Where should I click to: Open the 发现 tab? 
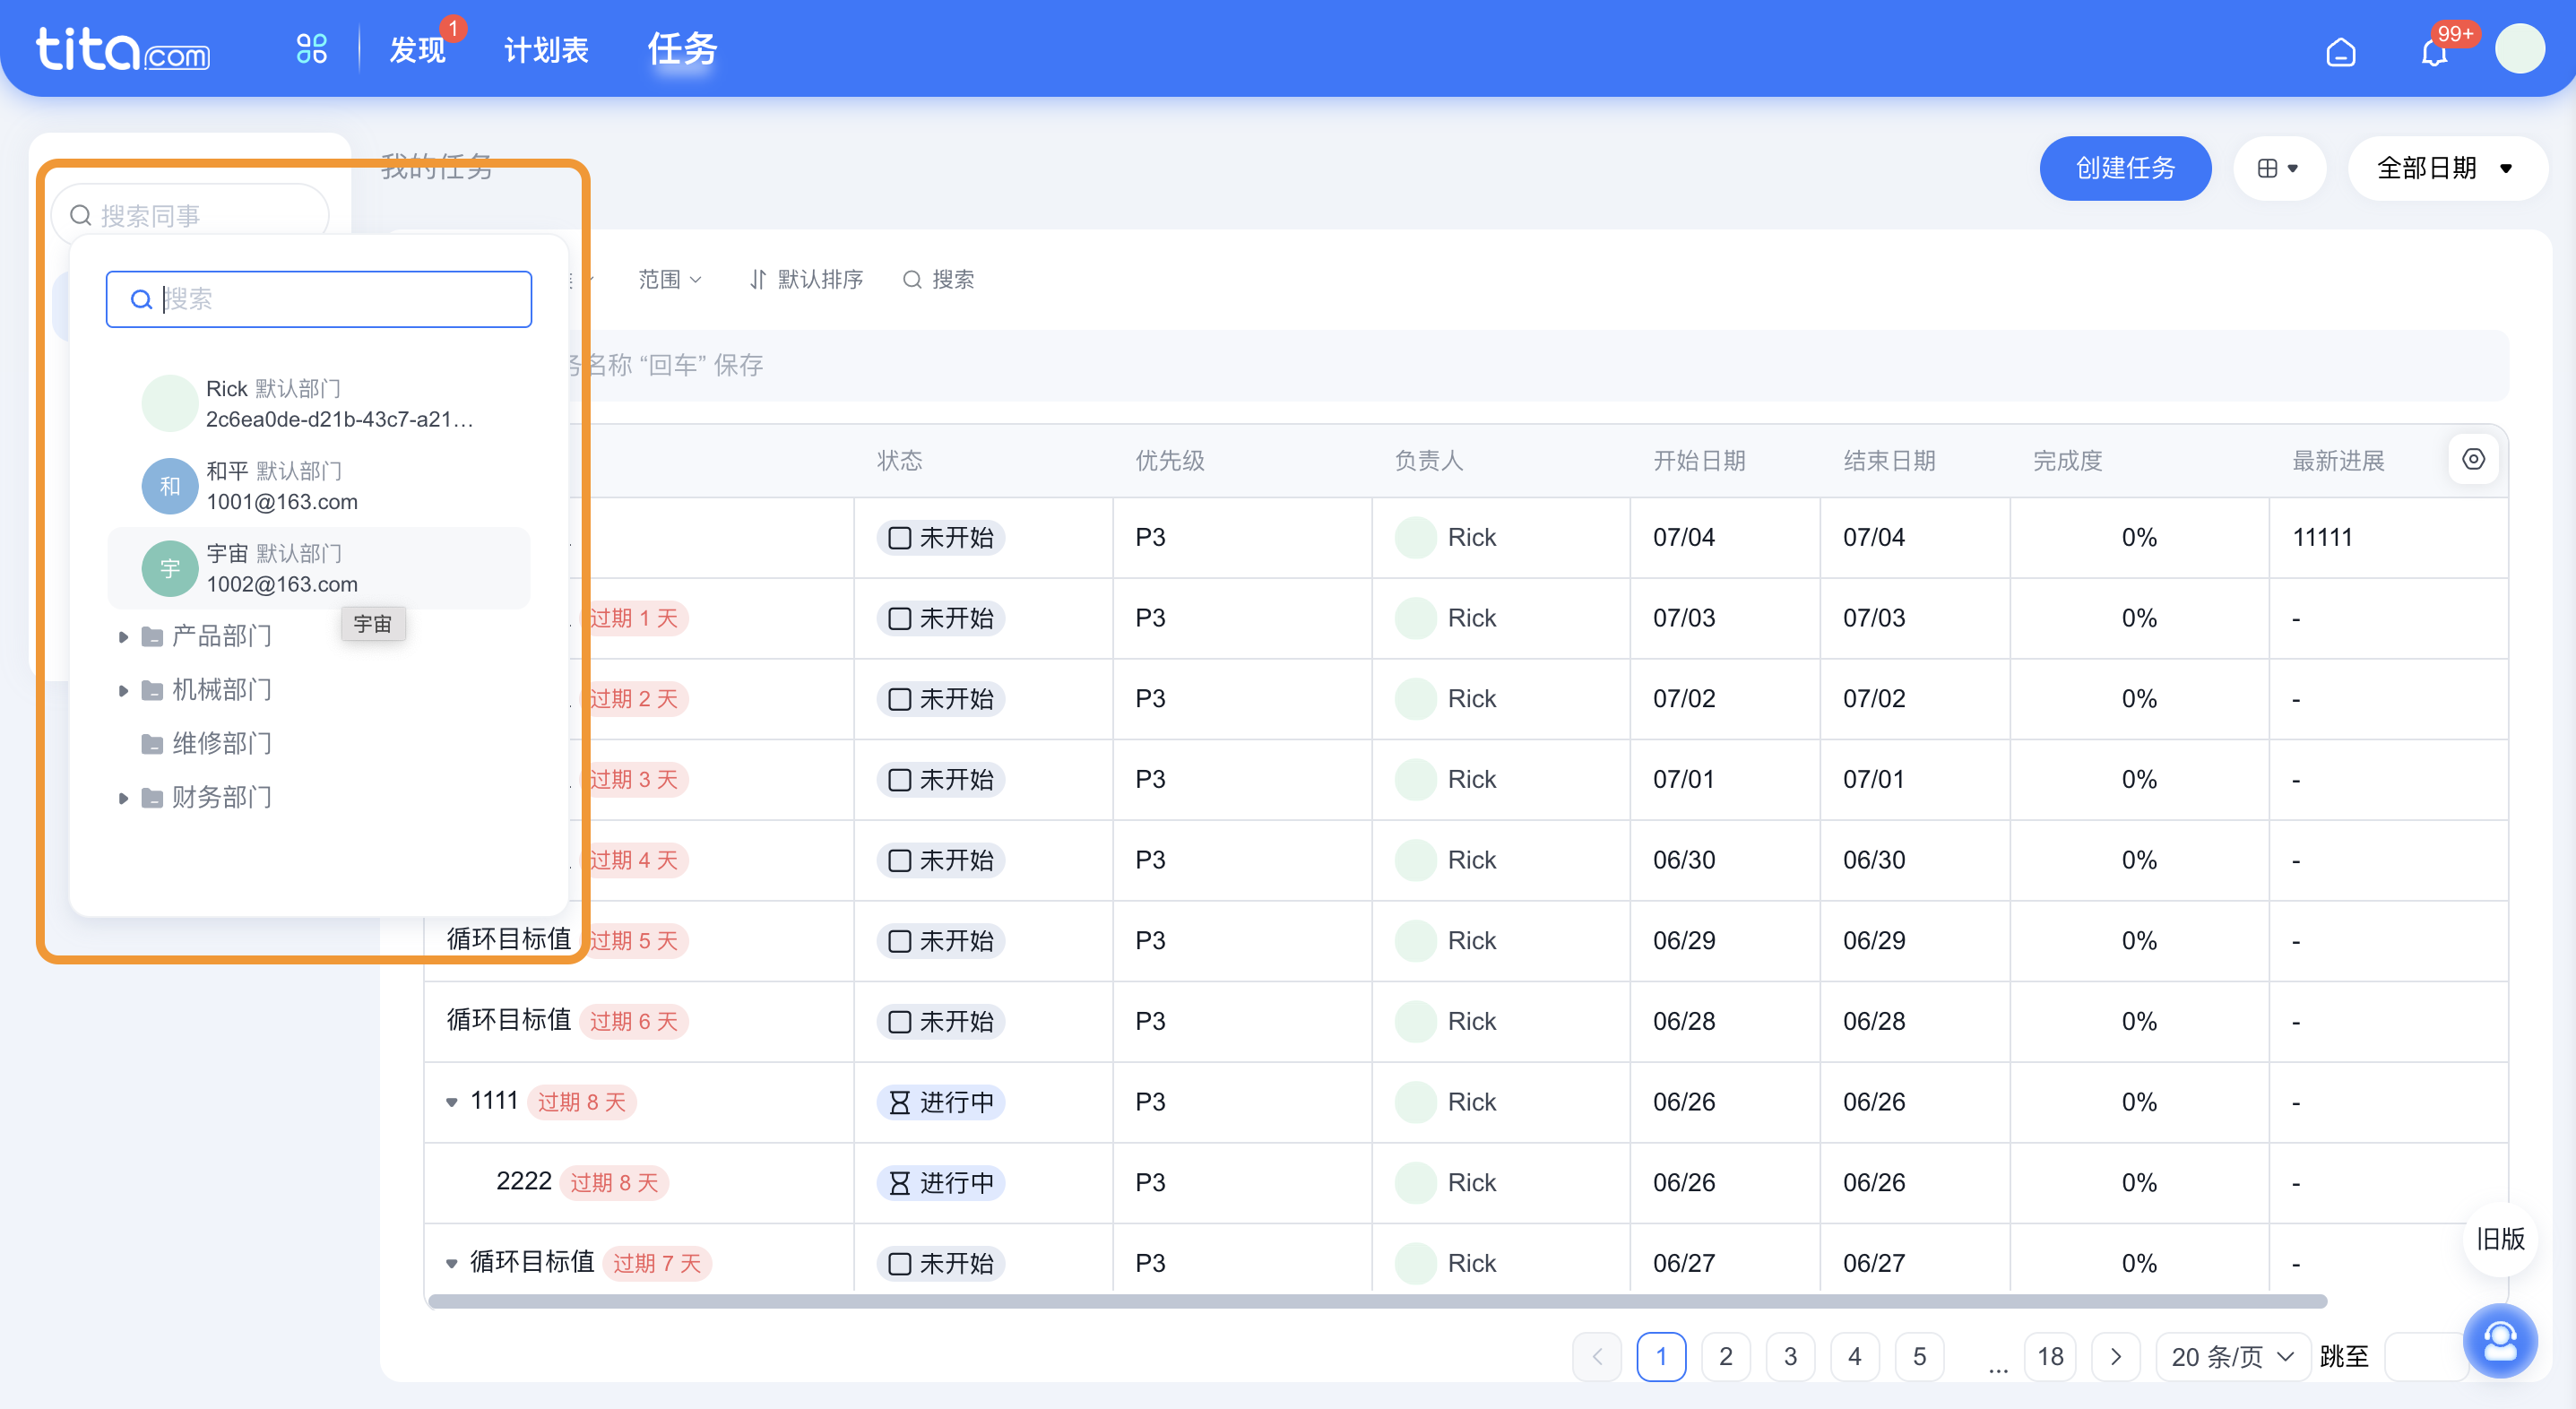[x=417, y=49]
